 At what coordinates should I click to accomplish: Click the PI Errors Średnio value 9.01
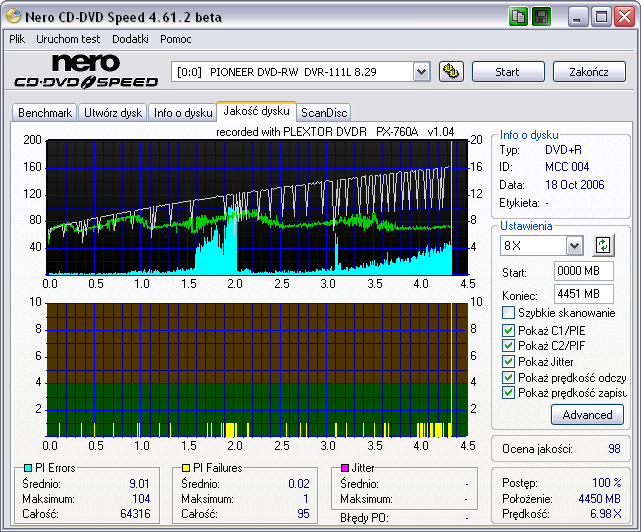coord(139,484)
